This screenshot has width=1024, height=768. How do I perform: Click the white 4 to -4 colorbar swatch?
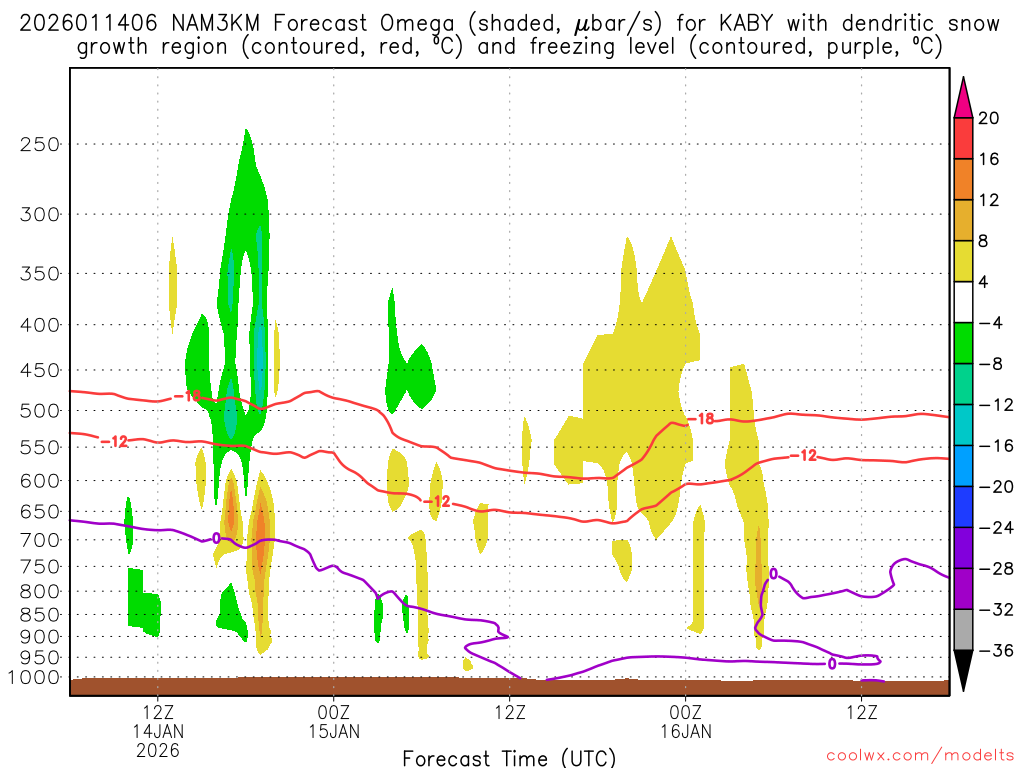pyautogui.click(x=963, y=302)
